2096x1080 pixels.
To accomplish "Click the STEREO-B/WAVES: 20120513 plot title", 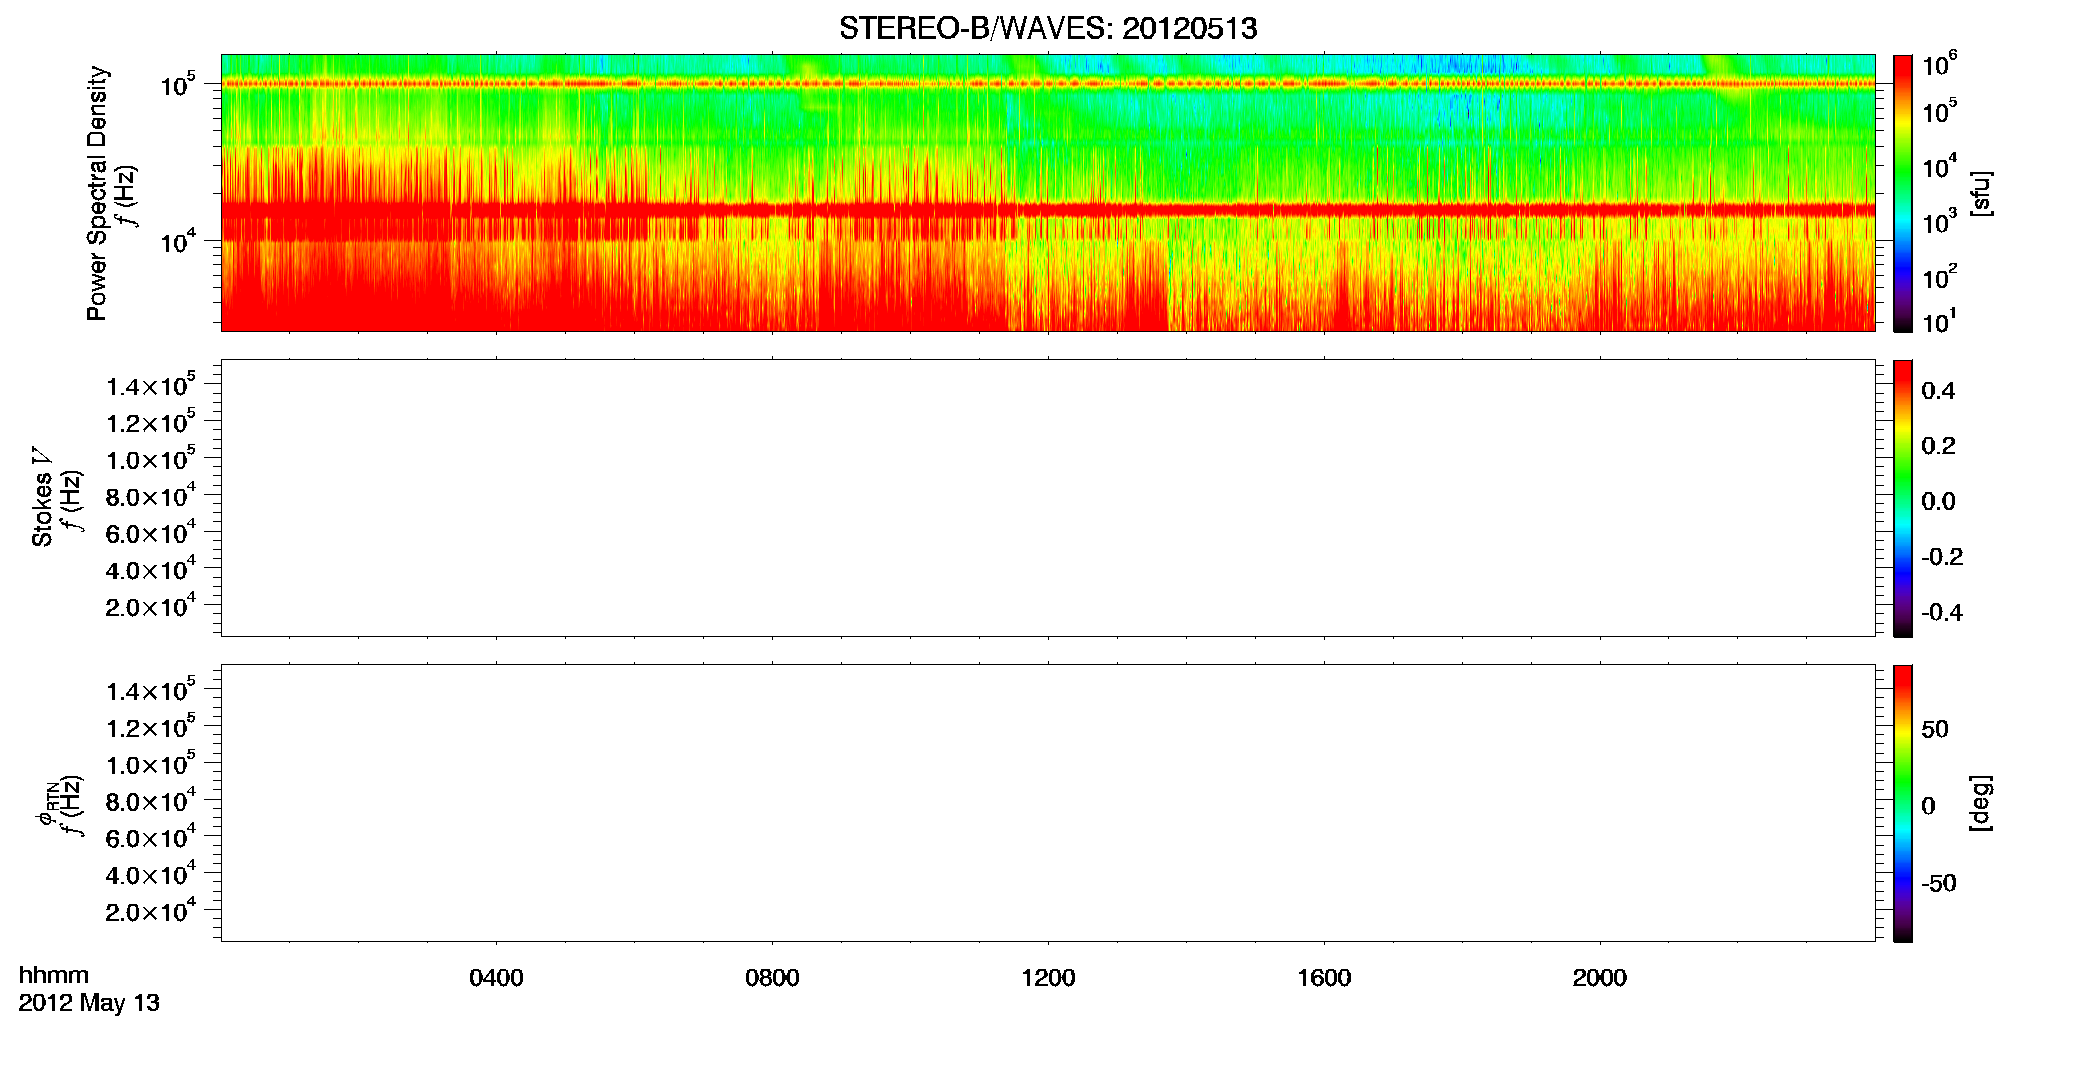I will click(1048, 28).
